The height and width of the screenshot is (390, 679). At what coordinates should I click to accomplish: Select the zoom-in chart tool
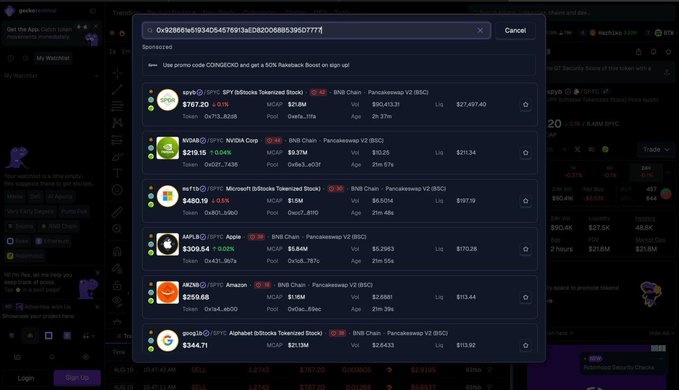tap(117, 229)
